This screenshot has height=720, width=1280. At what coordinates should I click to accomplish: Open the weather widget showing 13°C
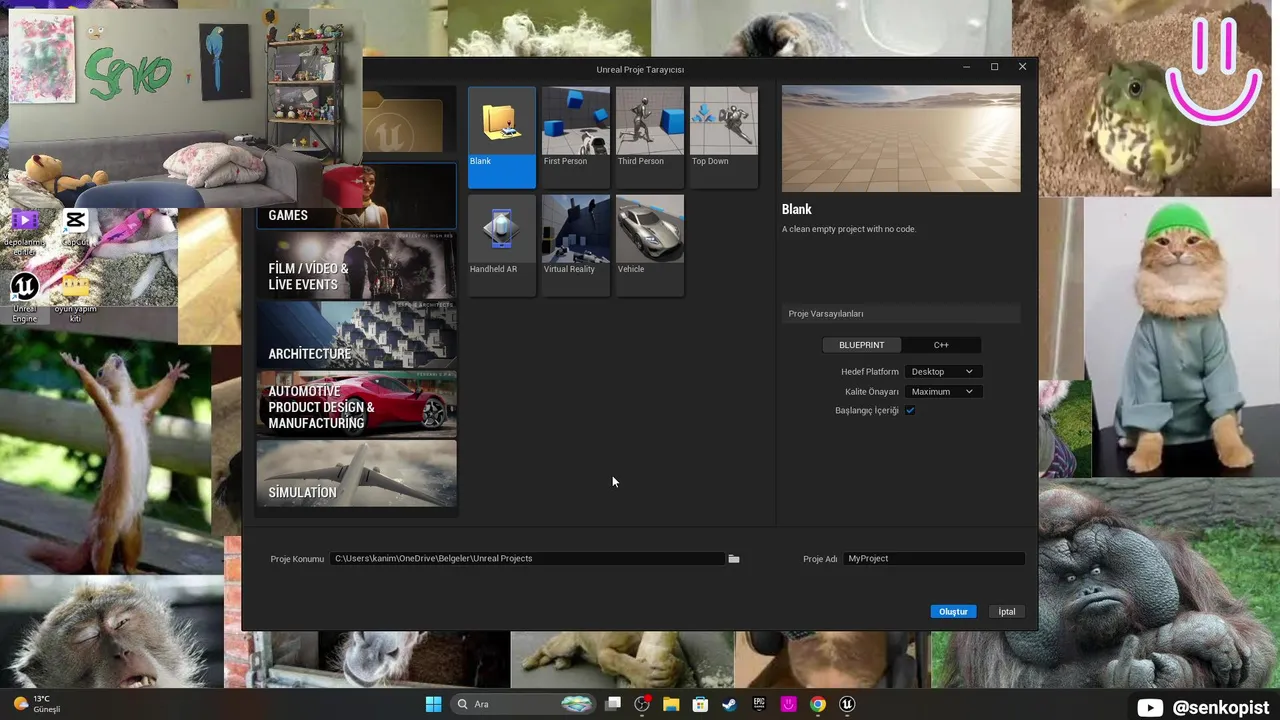click(x=38, y=704)
